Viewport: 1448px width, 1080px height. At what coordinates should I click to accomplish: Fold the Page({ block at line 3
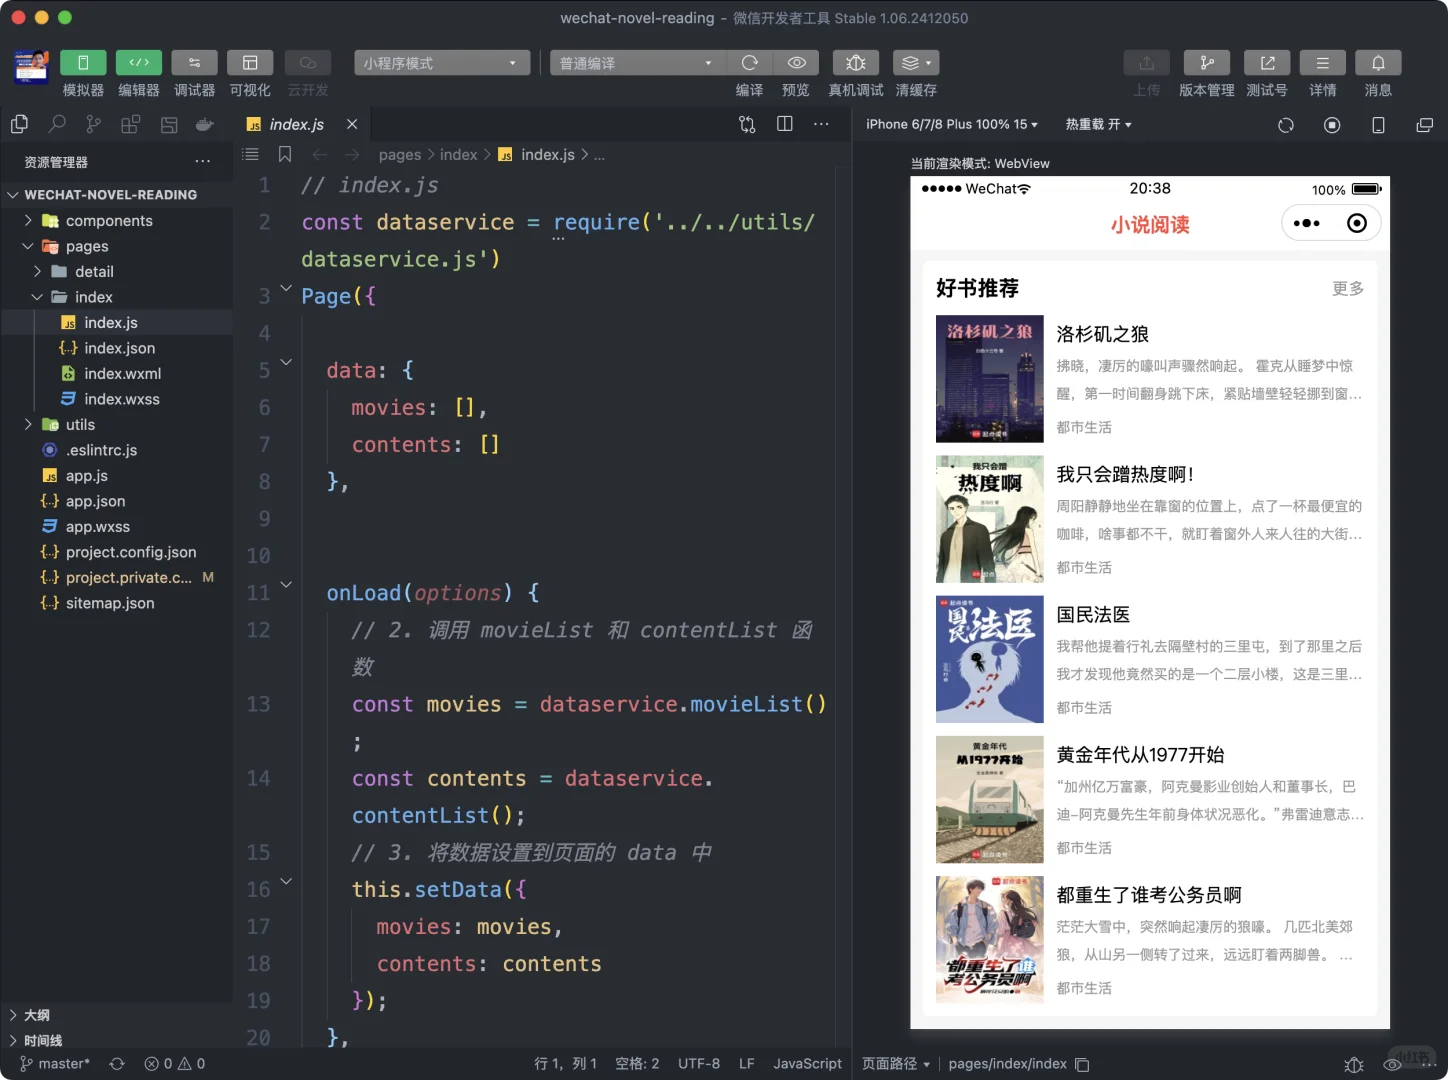point(286,288)
